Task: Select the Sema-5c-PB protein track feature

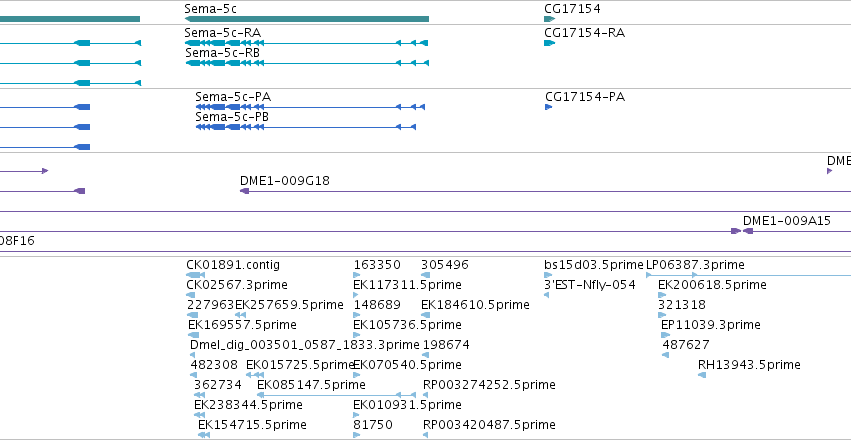Action: [x=306, y=127]
